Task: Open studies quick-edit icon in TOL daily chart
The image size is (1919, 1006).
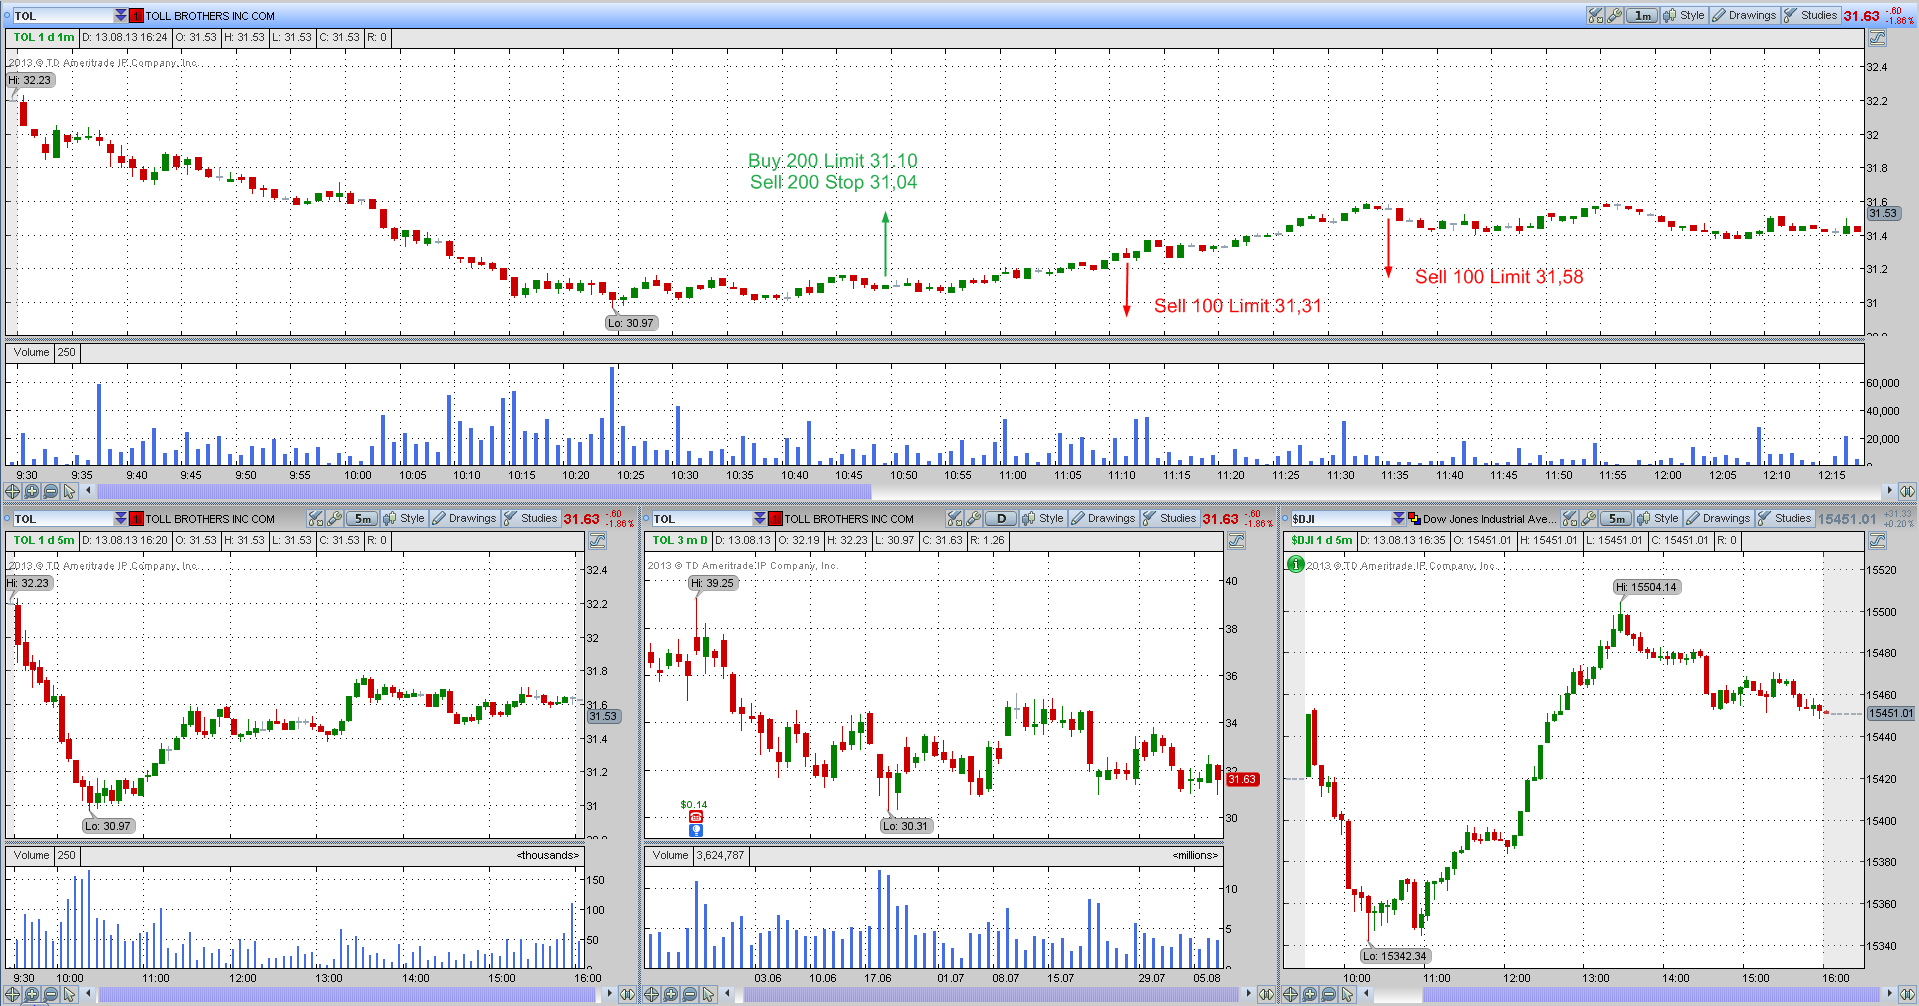Action: click(955, 518)
